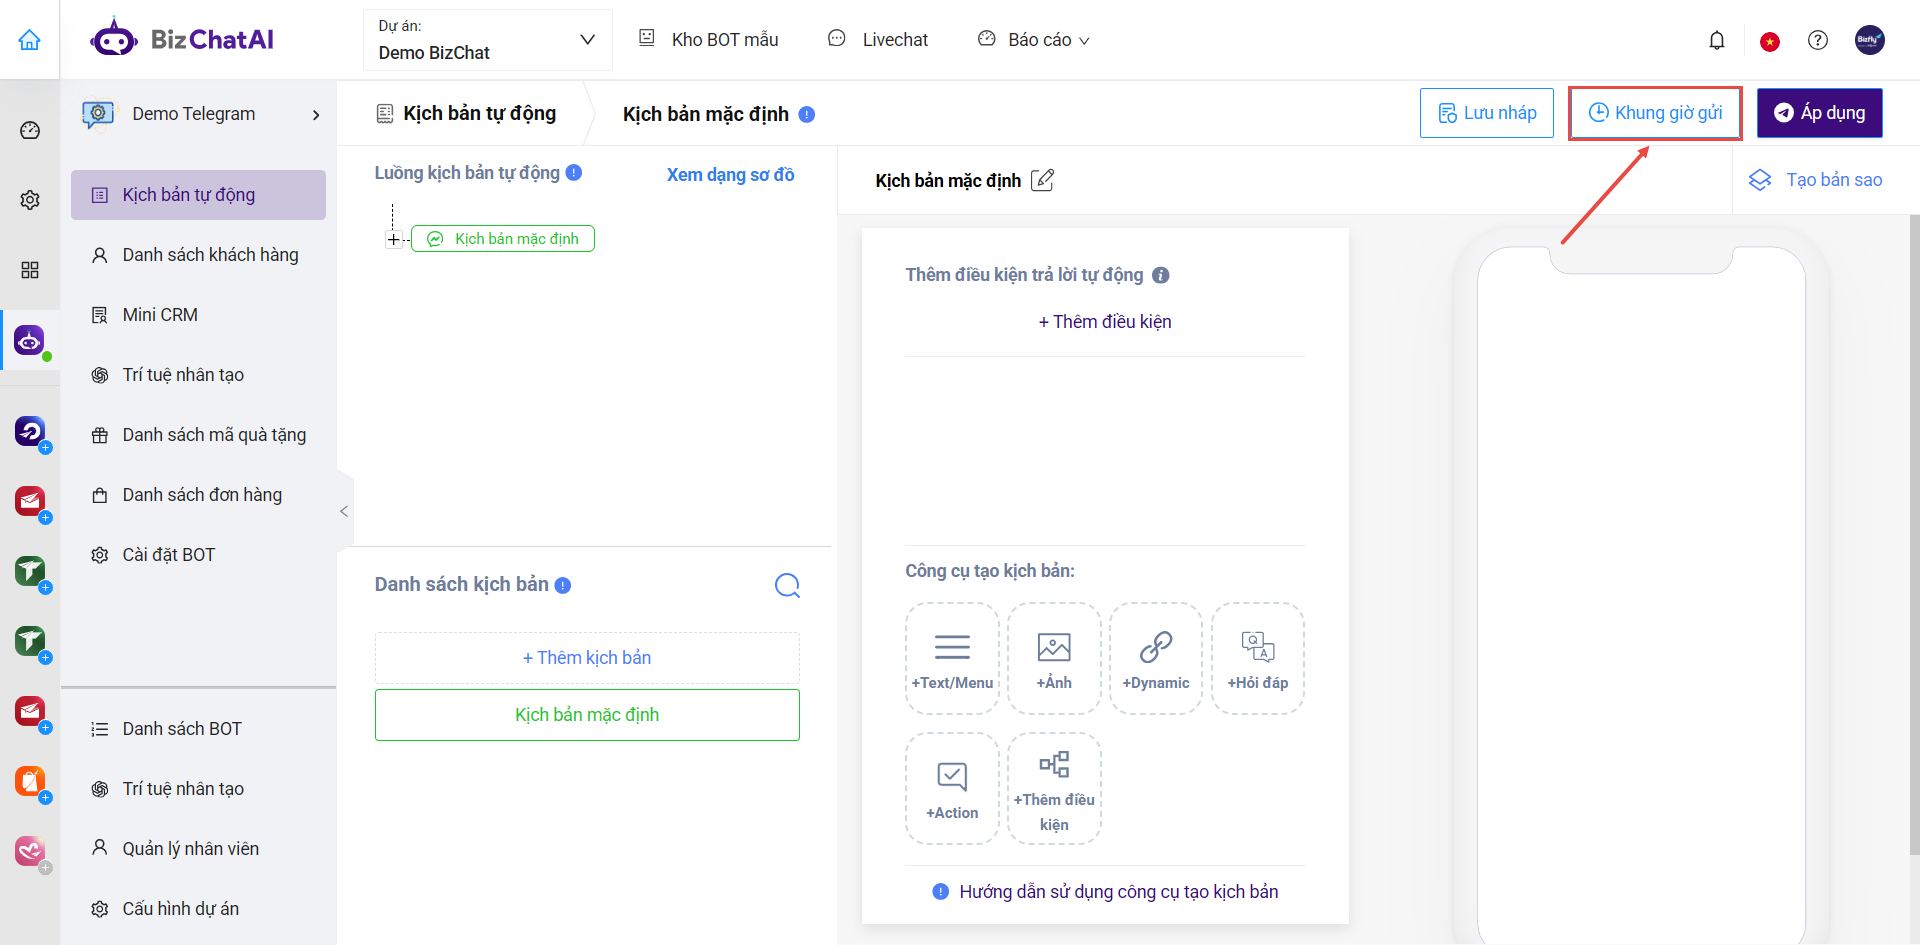Add an Action block
This screenshot has width=1920, height=945.
(952, 789)
